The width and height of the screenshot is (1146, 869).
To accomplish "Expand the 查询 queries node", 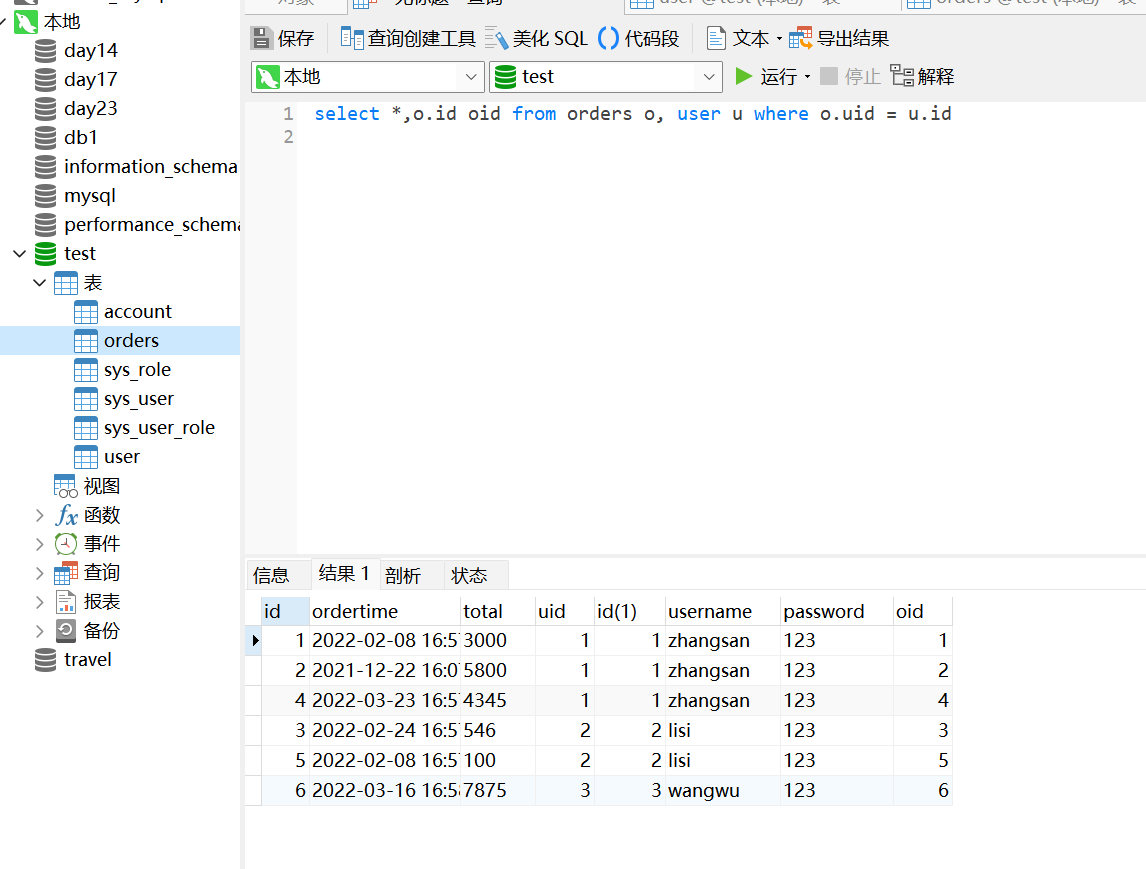I will coord(39,573).
